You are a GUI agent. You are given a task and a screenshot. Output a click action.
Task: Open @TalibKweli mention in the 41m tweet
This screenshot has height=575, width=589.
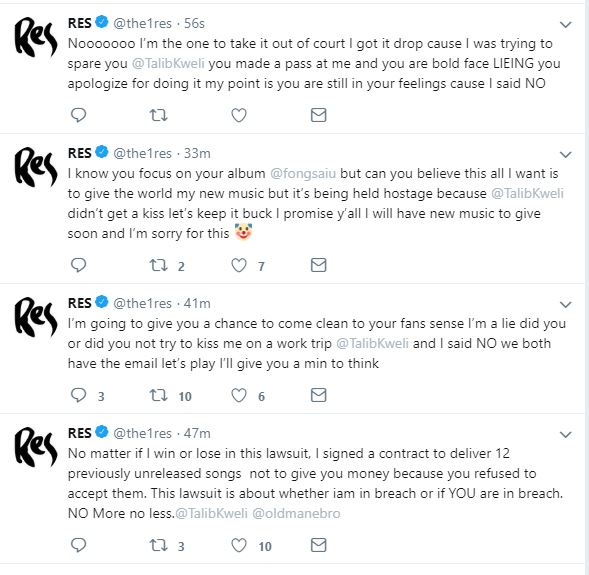point(372,344)
